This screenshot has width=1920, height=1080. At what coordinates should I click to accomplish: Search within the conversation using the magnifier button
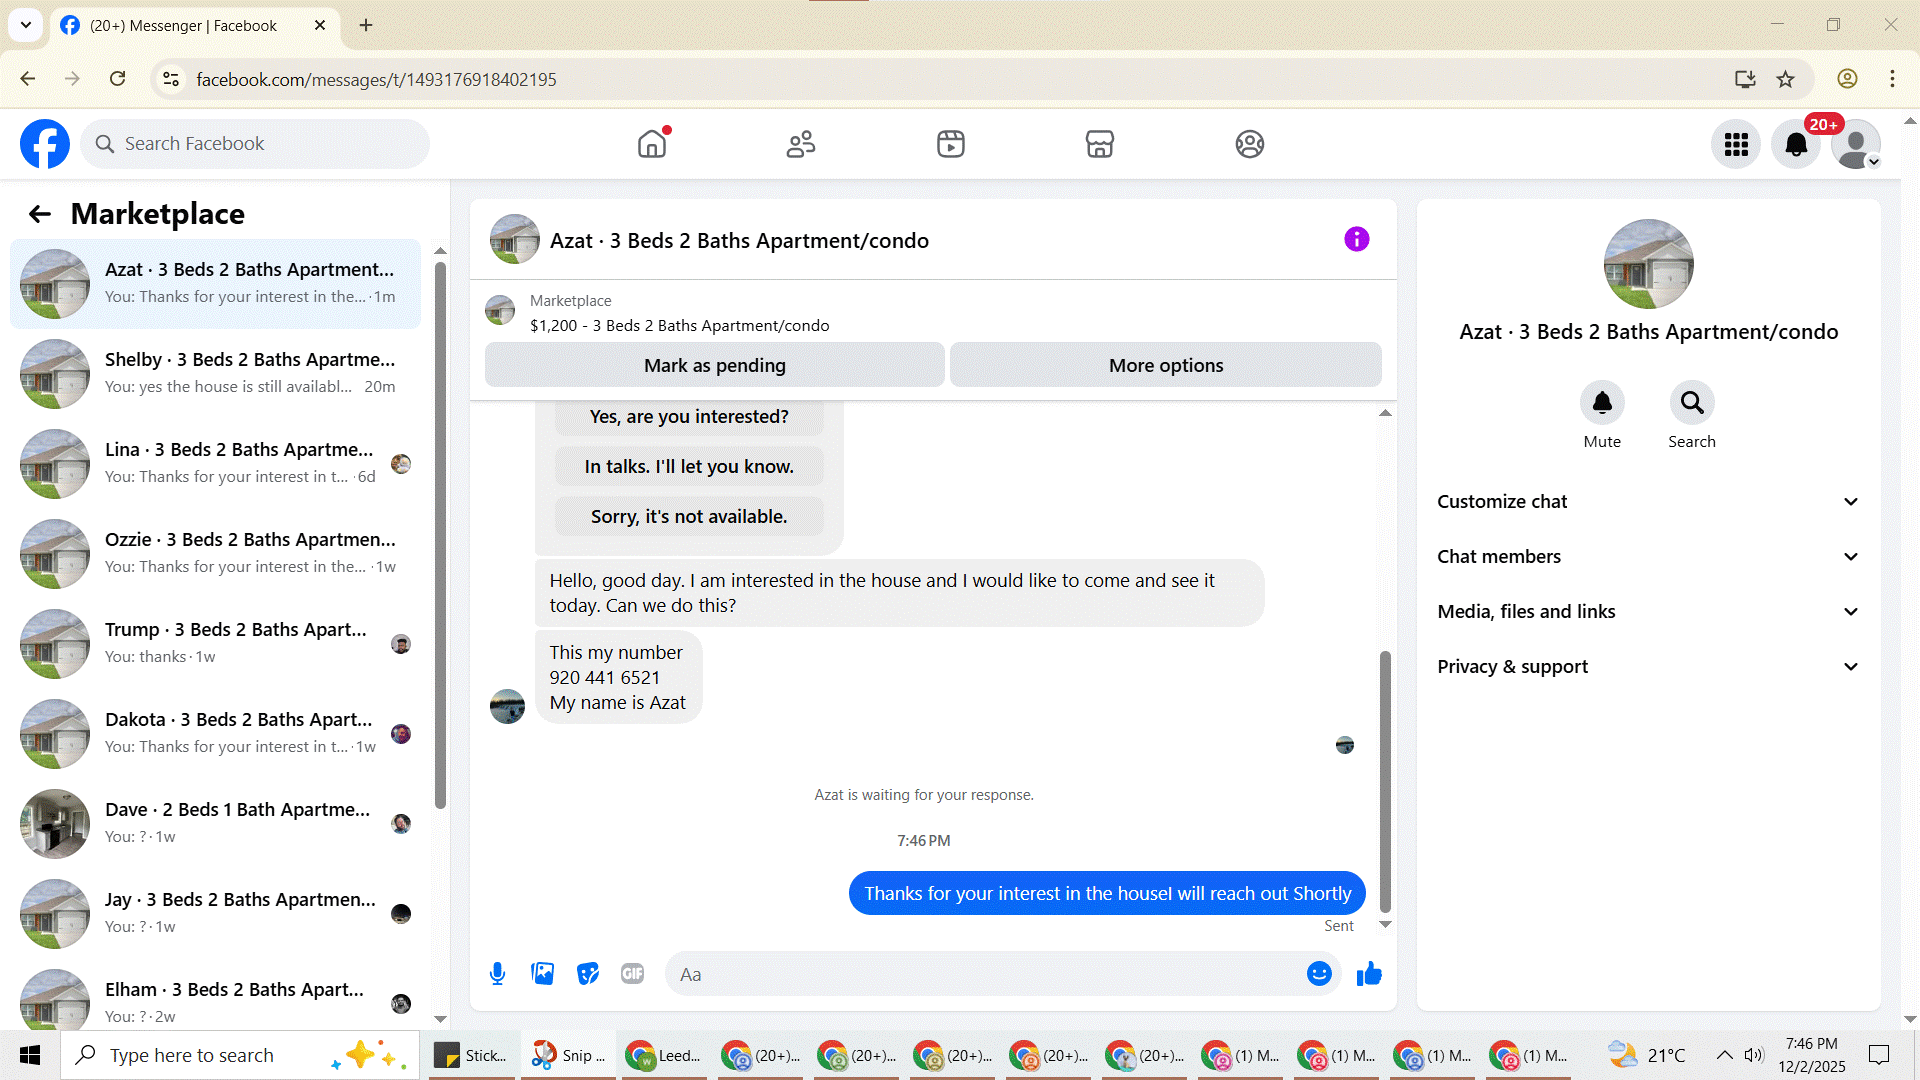click(x=1691, y=403)
